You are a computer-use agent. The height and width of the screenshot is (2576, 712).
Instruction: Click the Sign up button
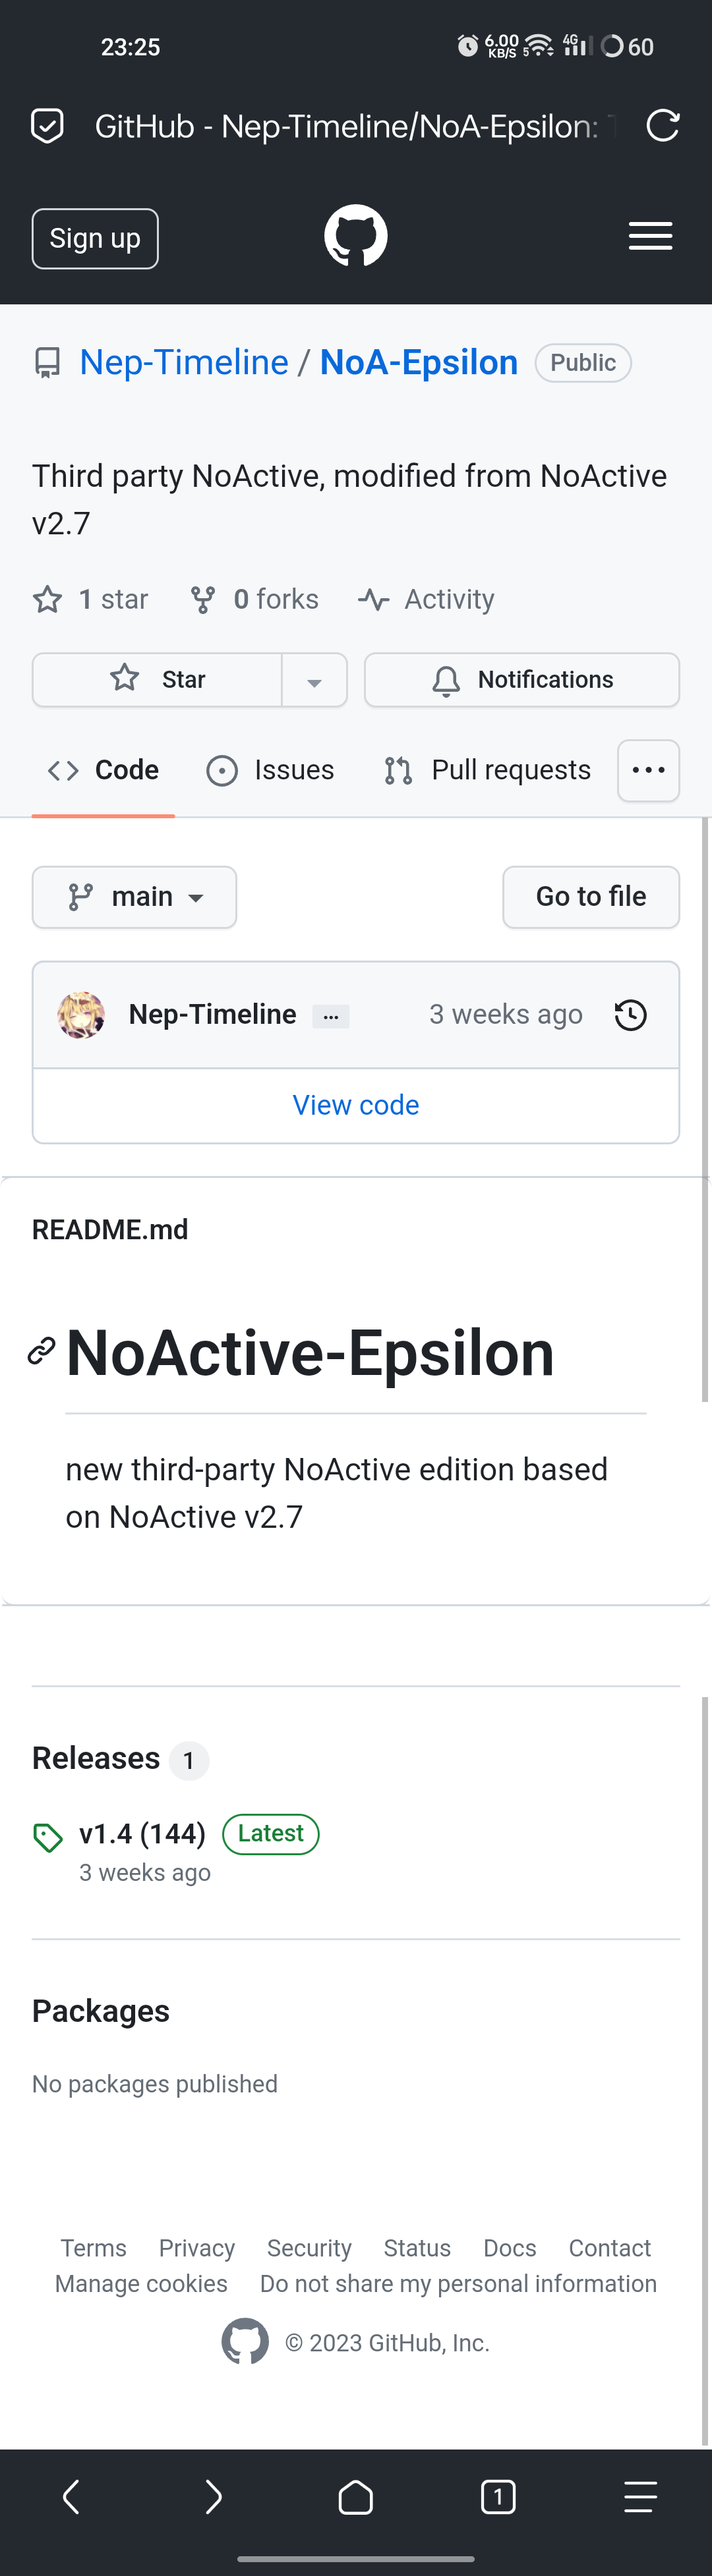(x=95, y=239)
